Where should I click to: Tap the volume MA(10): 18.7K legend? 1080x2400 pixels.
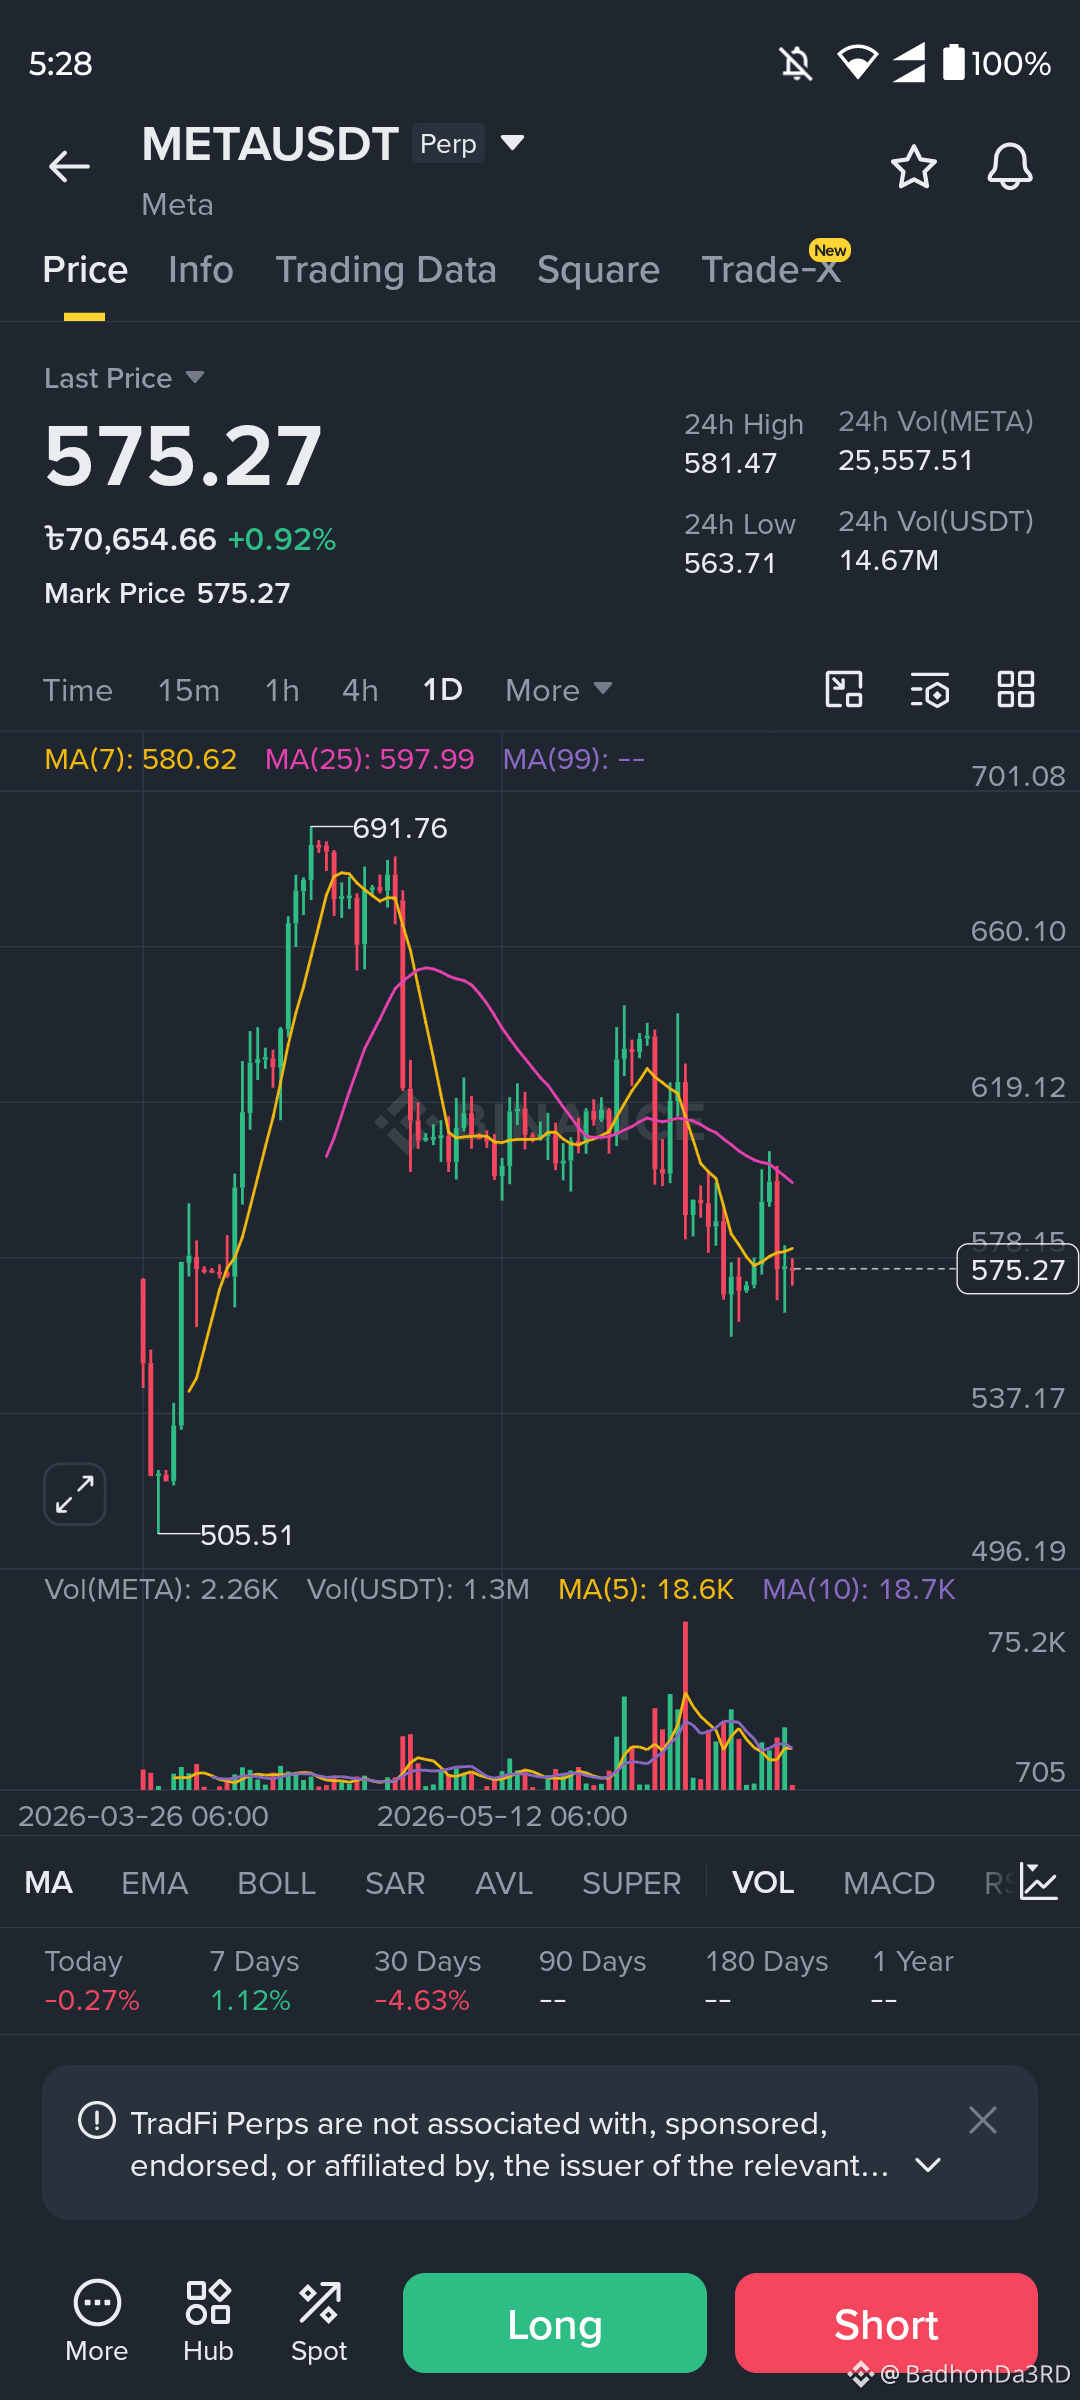[859, 1589]
